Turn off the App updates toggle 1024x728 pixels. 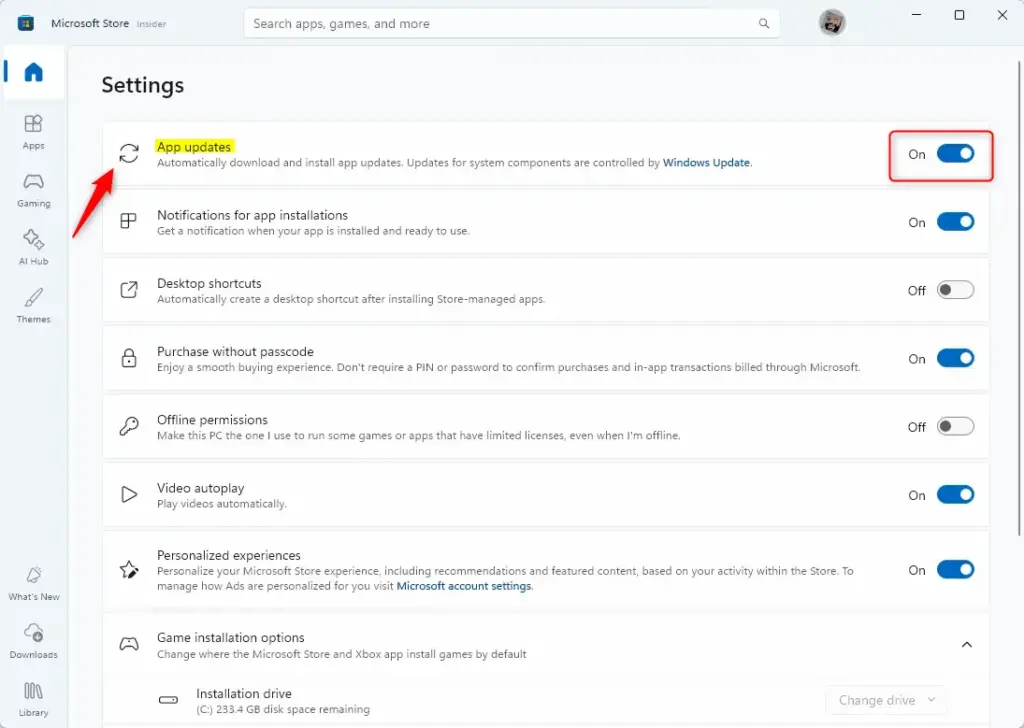[955, 153]
